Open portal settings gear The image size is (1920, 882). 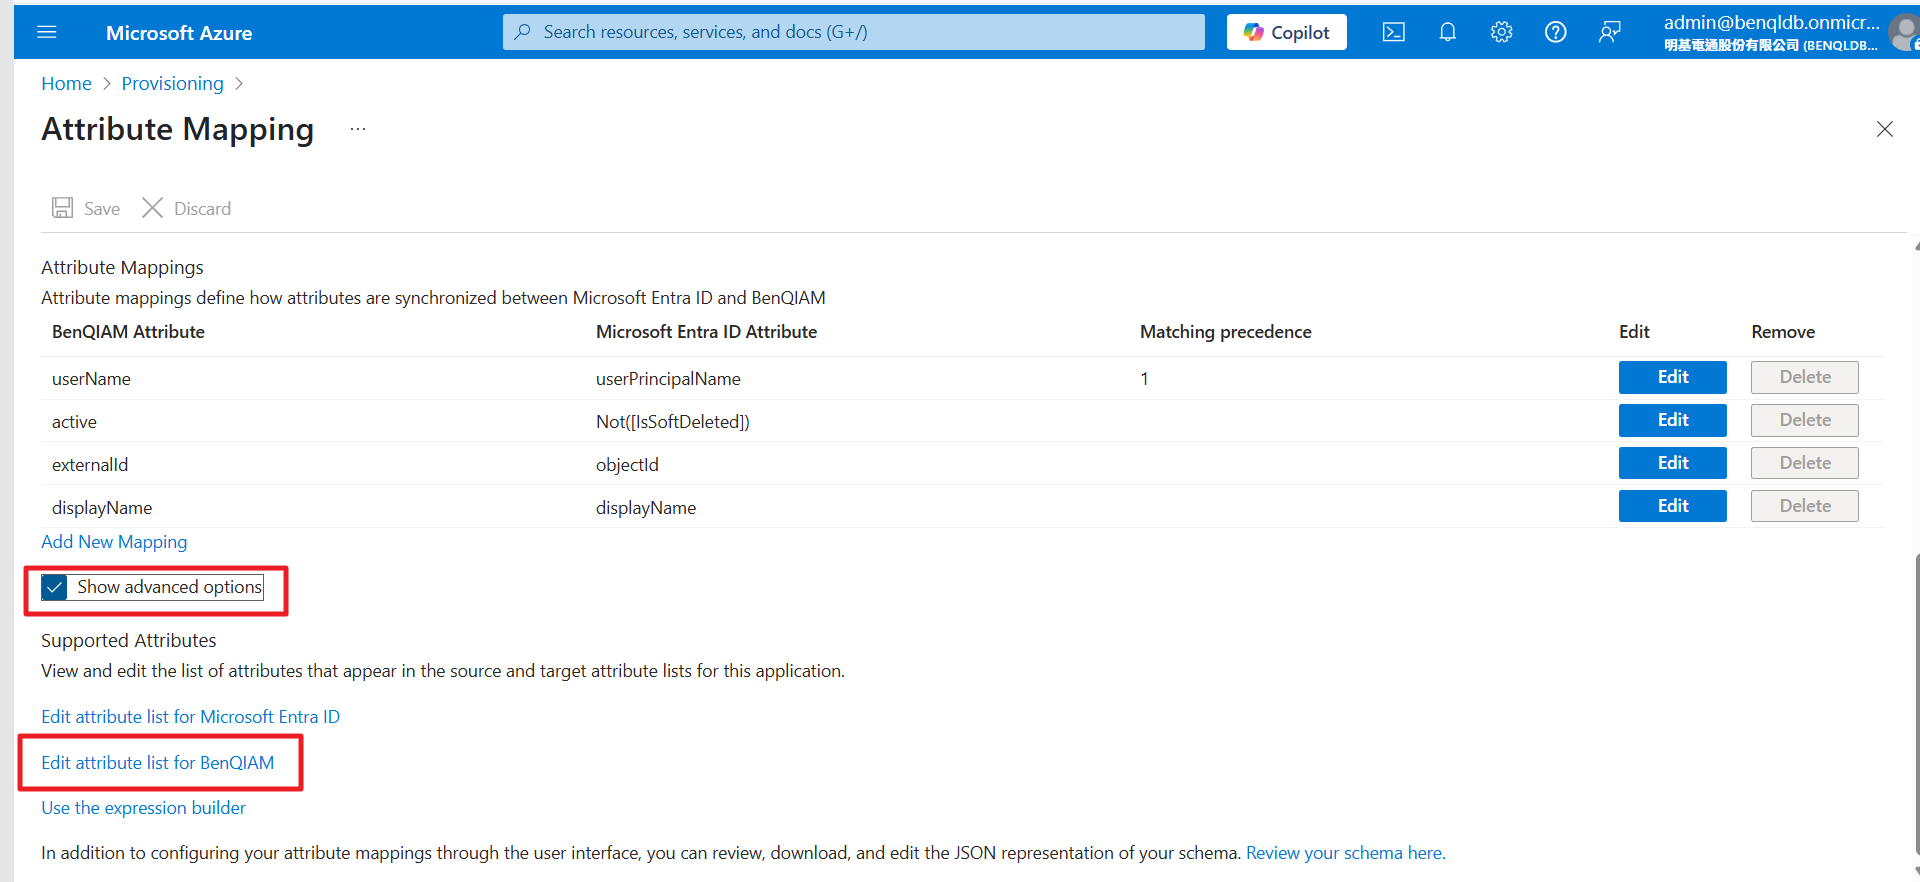tap(1501, 32)
